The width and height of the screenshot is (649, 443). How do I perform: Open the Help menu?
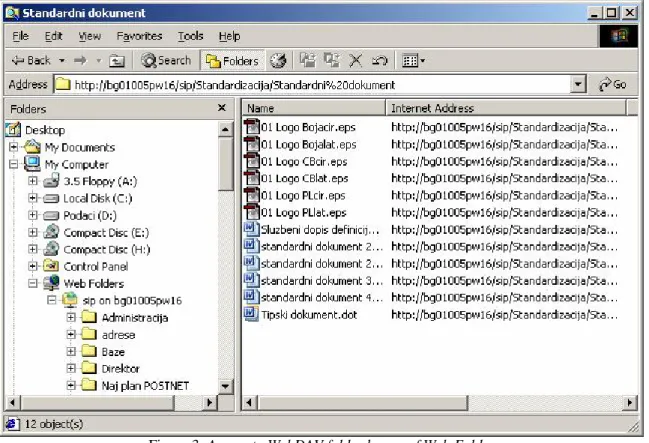[x=229, y=36]
